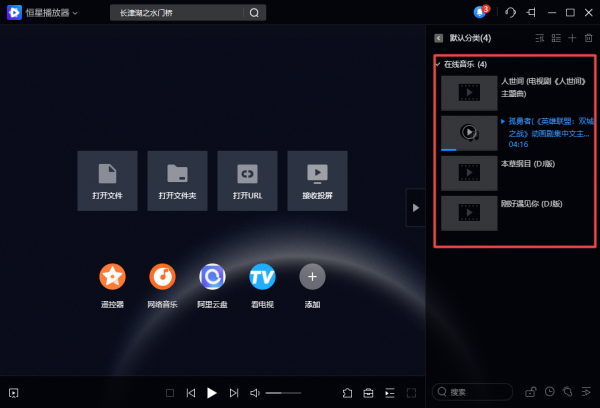Click the 接收投屏 tile
Viewport: 600px width, 408px height.
[x=317, y=181]
